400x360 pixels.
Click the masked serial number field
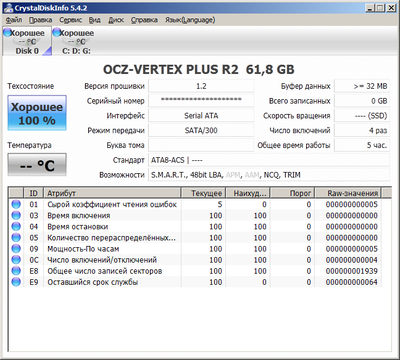[201, 101]
